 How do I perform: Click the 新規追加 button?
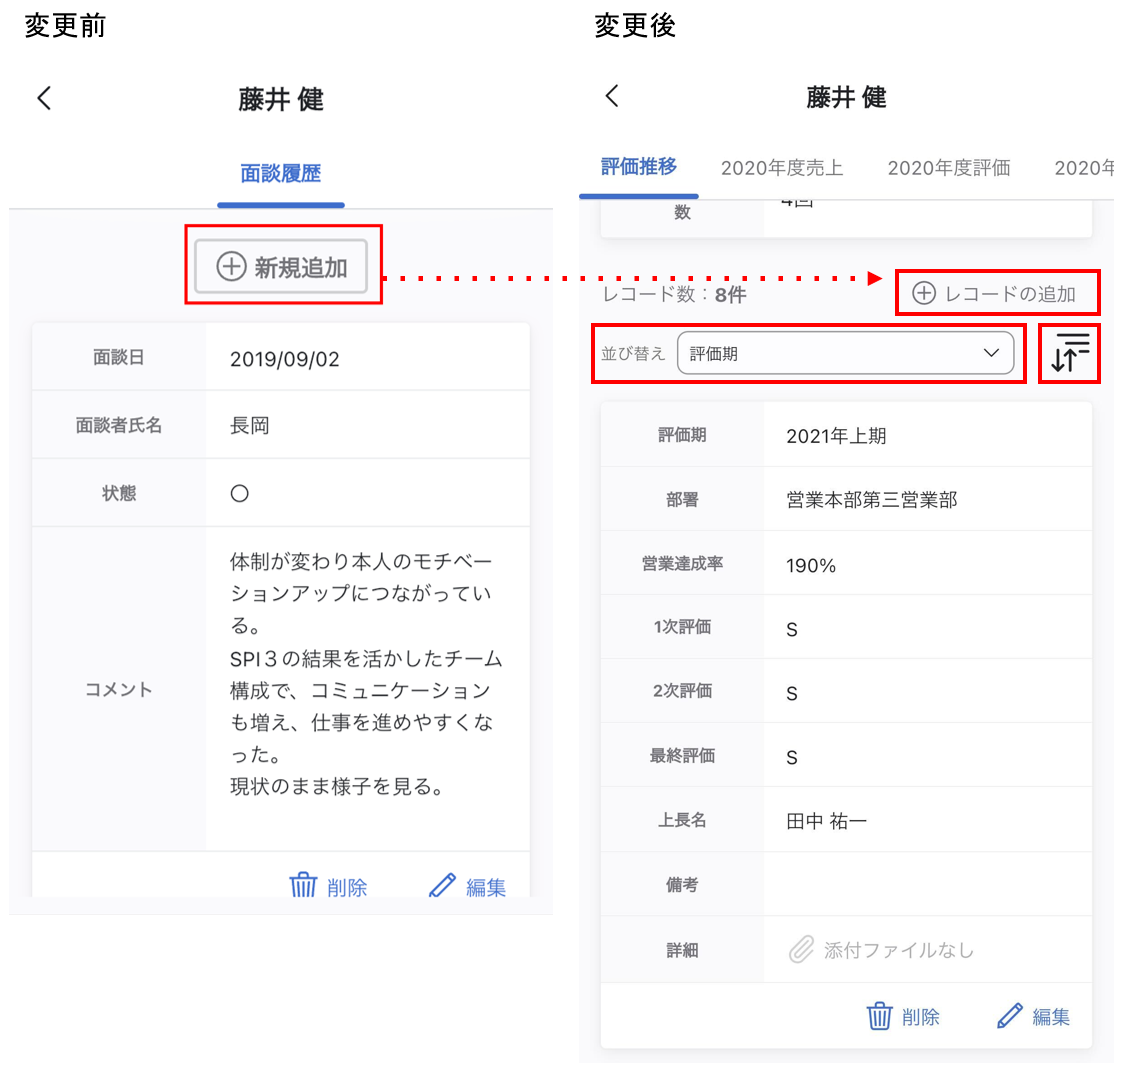point(281,266)
